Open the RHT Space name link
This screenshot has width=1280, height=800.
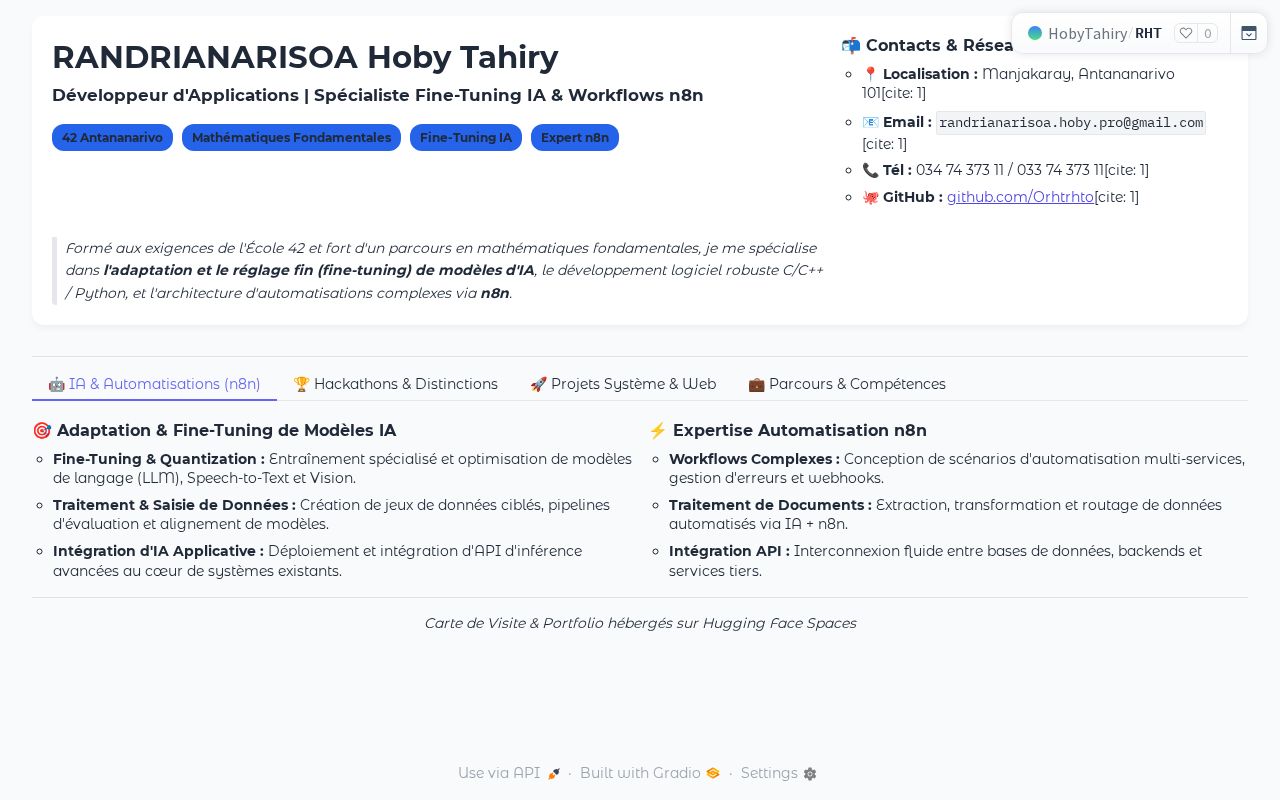tap(1148, 33)
